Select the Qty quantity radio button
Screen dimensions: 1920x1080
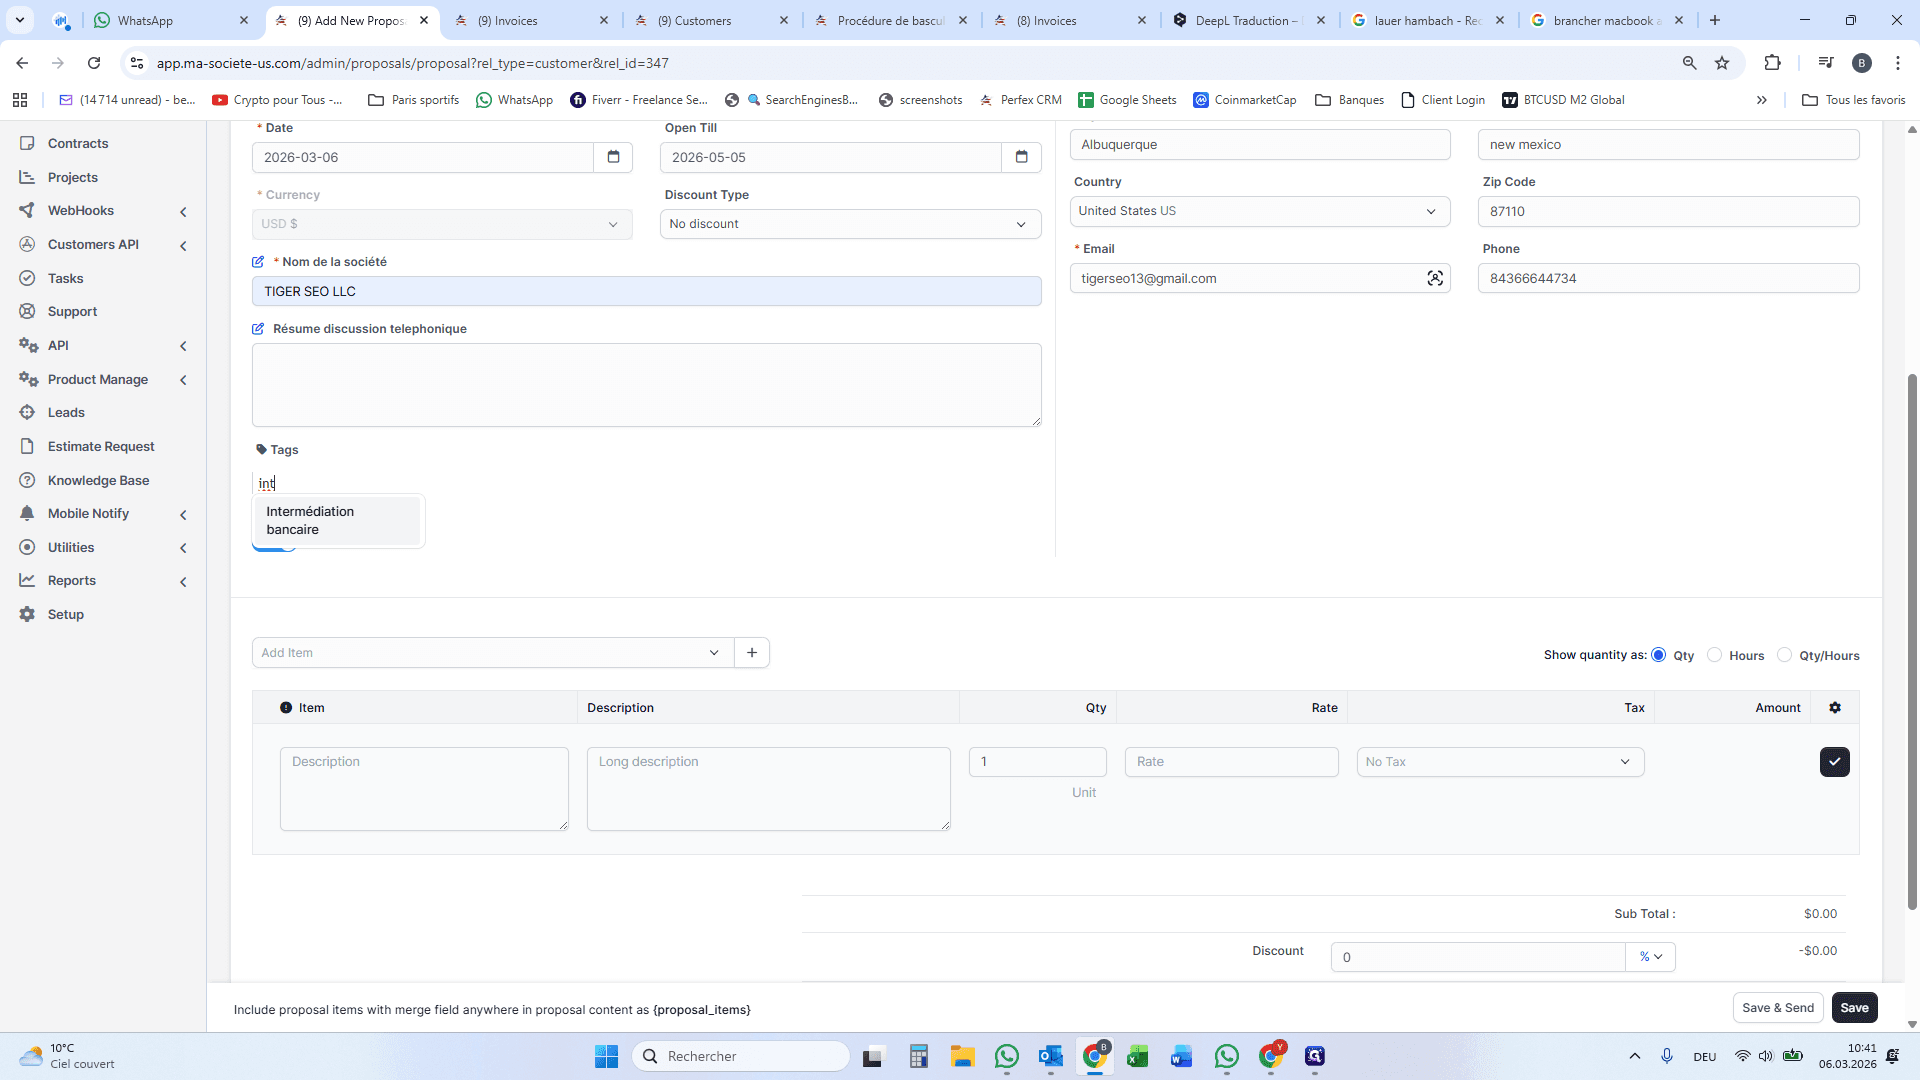click(1658, 655)
